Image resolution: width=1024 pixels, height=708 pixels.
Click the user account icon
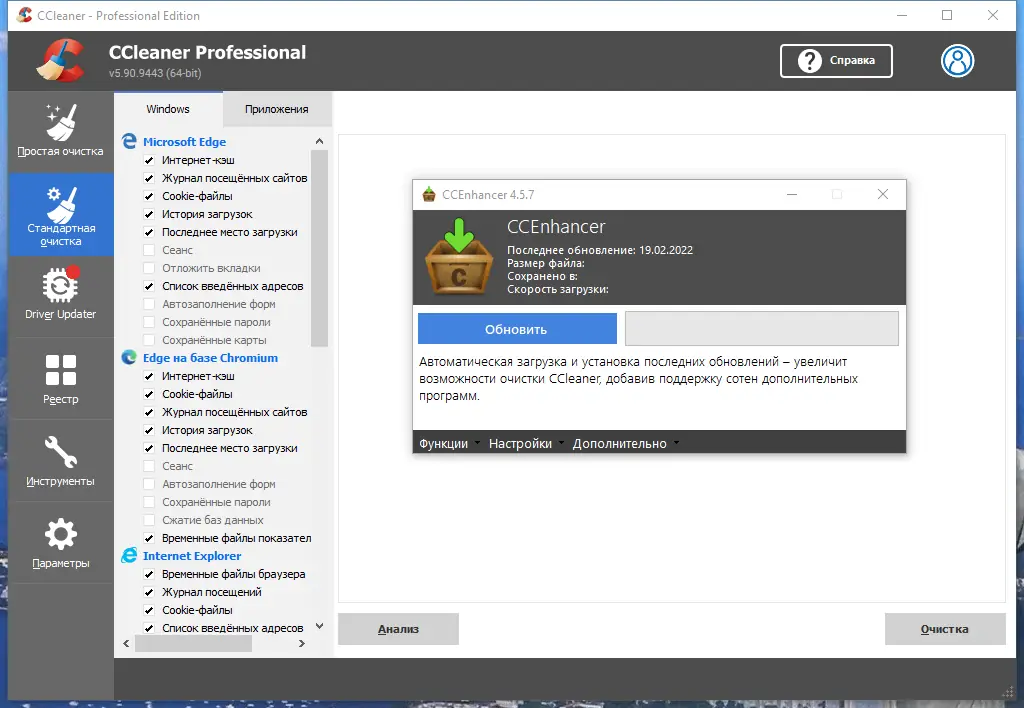957,61
